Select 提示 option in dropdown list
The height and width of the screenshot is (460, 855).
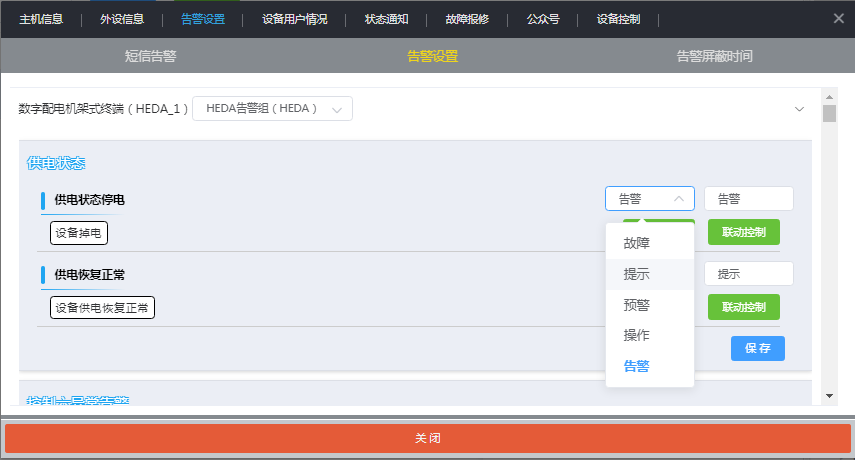coord(637,274)
